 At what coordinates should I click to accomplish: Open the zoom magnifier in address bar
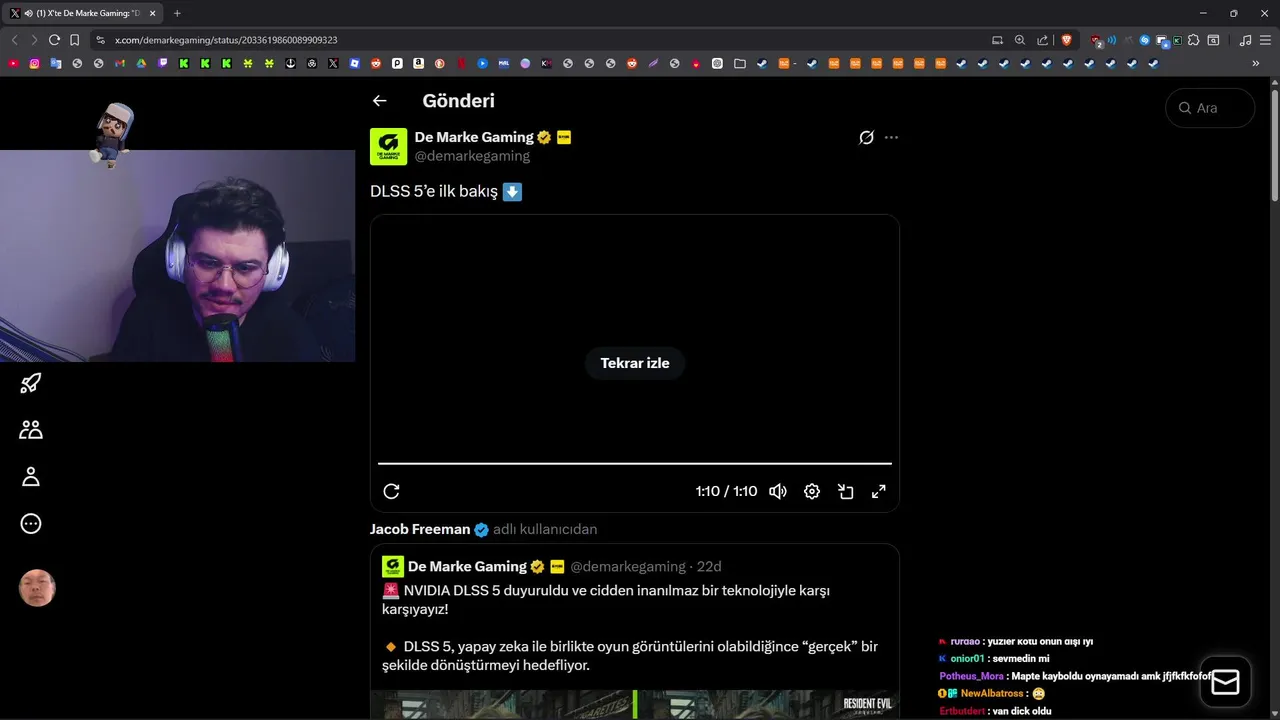(x=1020, y=40)
